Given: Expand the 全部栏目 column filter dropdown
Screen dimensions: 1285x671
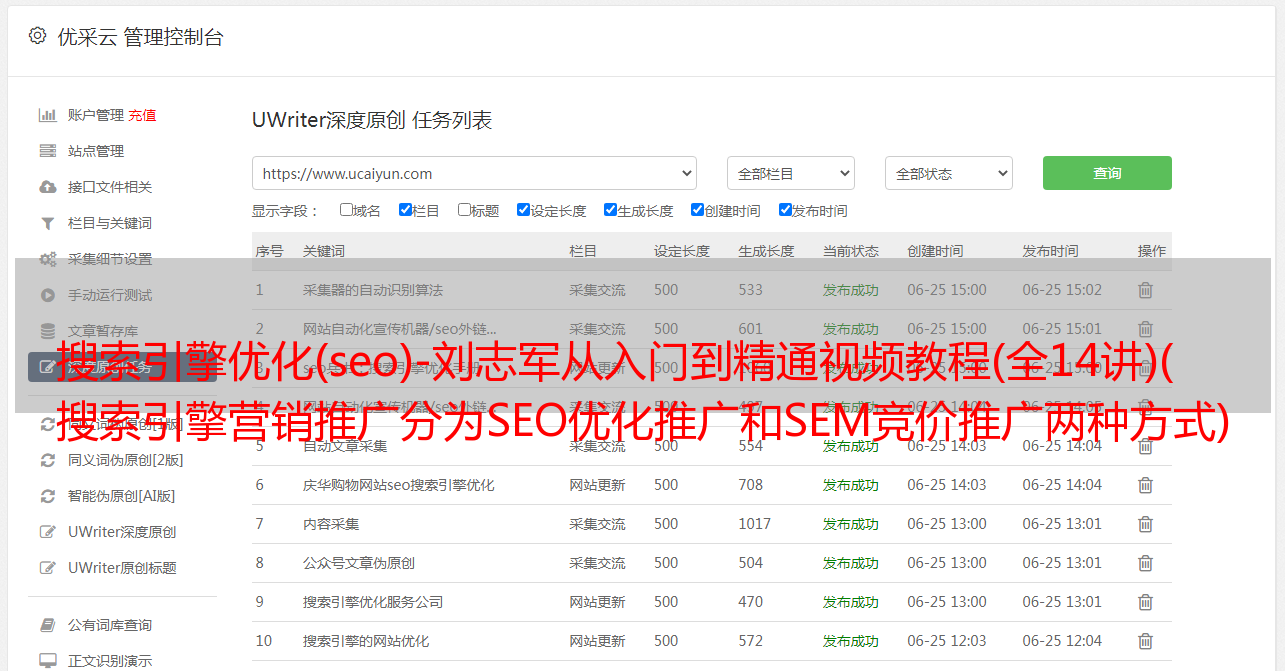Looking at the screenshot, I should pyautogui.click(x=791, y=173).
